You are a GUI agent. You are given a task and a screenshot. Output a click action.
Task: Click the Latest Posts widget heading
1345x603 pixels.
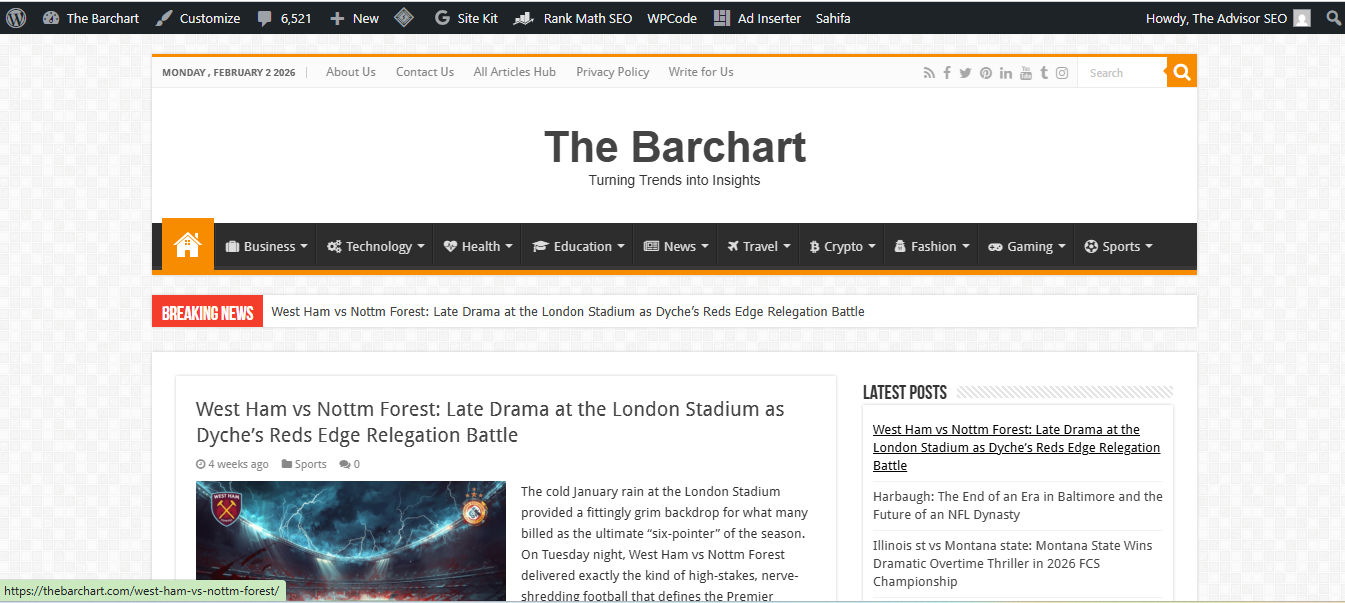(905, 392)
